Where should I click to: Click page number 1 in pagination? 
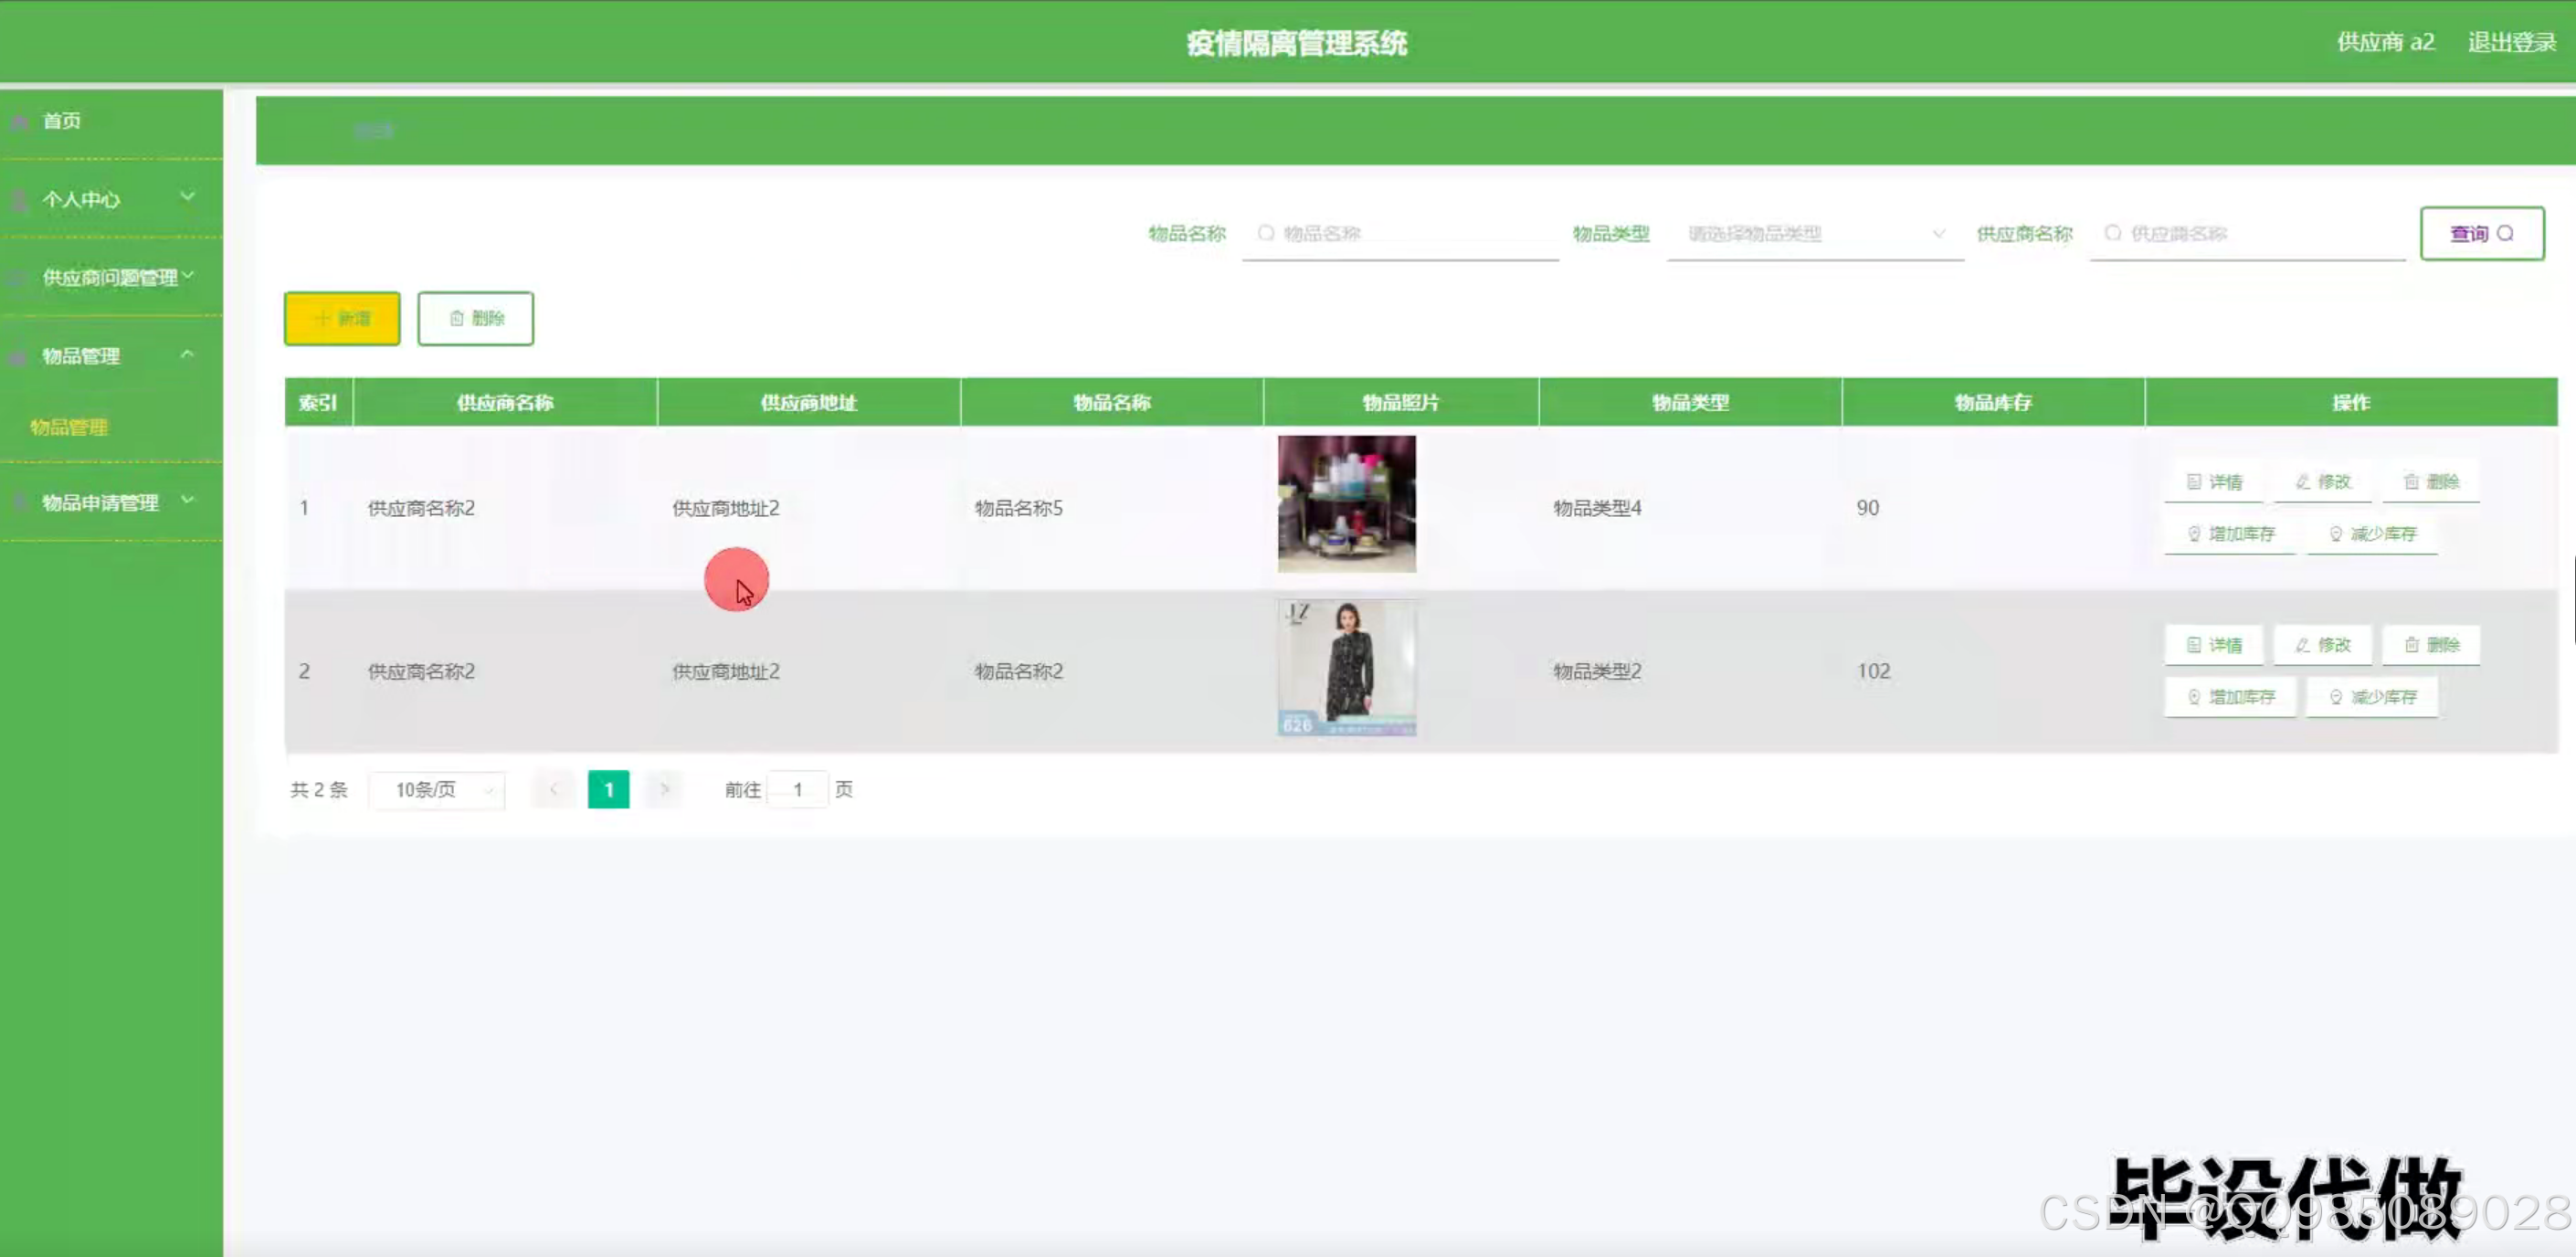click(x=608, y=790)
